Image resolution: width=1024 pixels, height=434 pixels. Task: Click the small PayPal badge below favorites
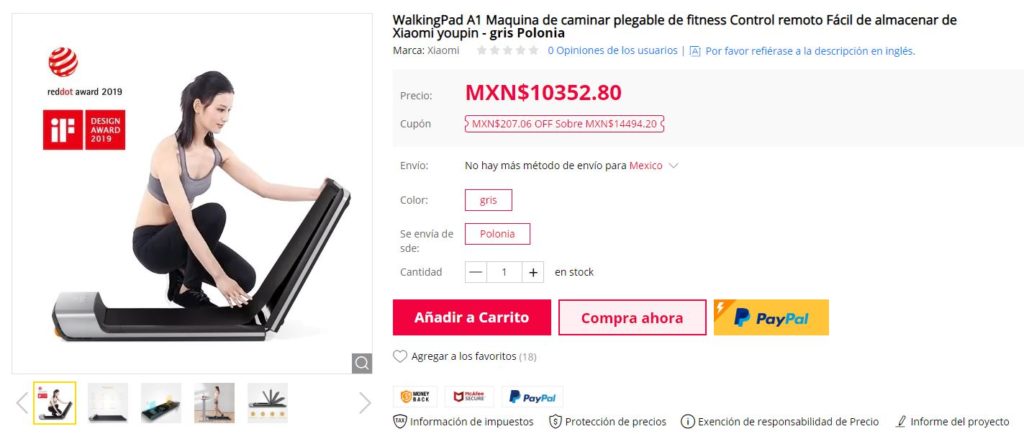coord(532,397)
